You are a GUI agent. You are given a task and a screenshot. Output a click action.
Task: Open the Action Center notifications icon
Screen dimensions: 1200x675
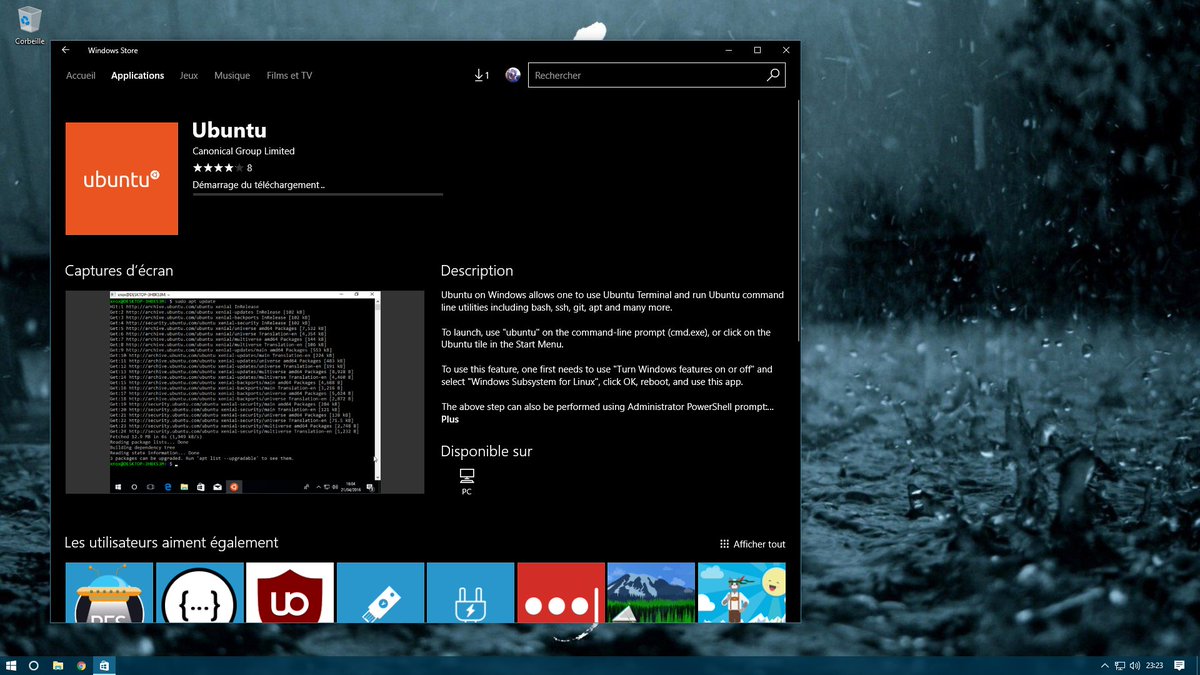tap(1180, 665)
